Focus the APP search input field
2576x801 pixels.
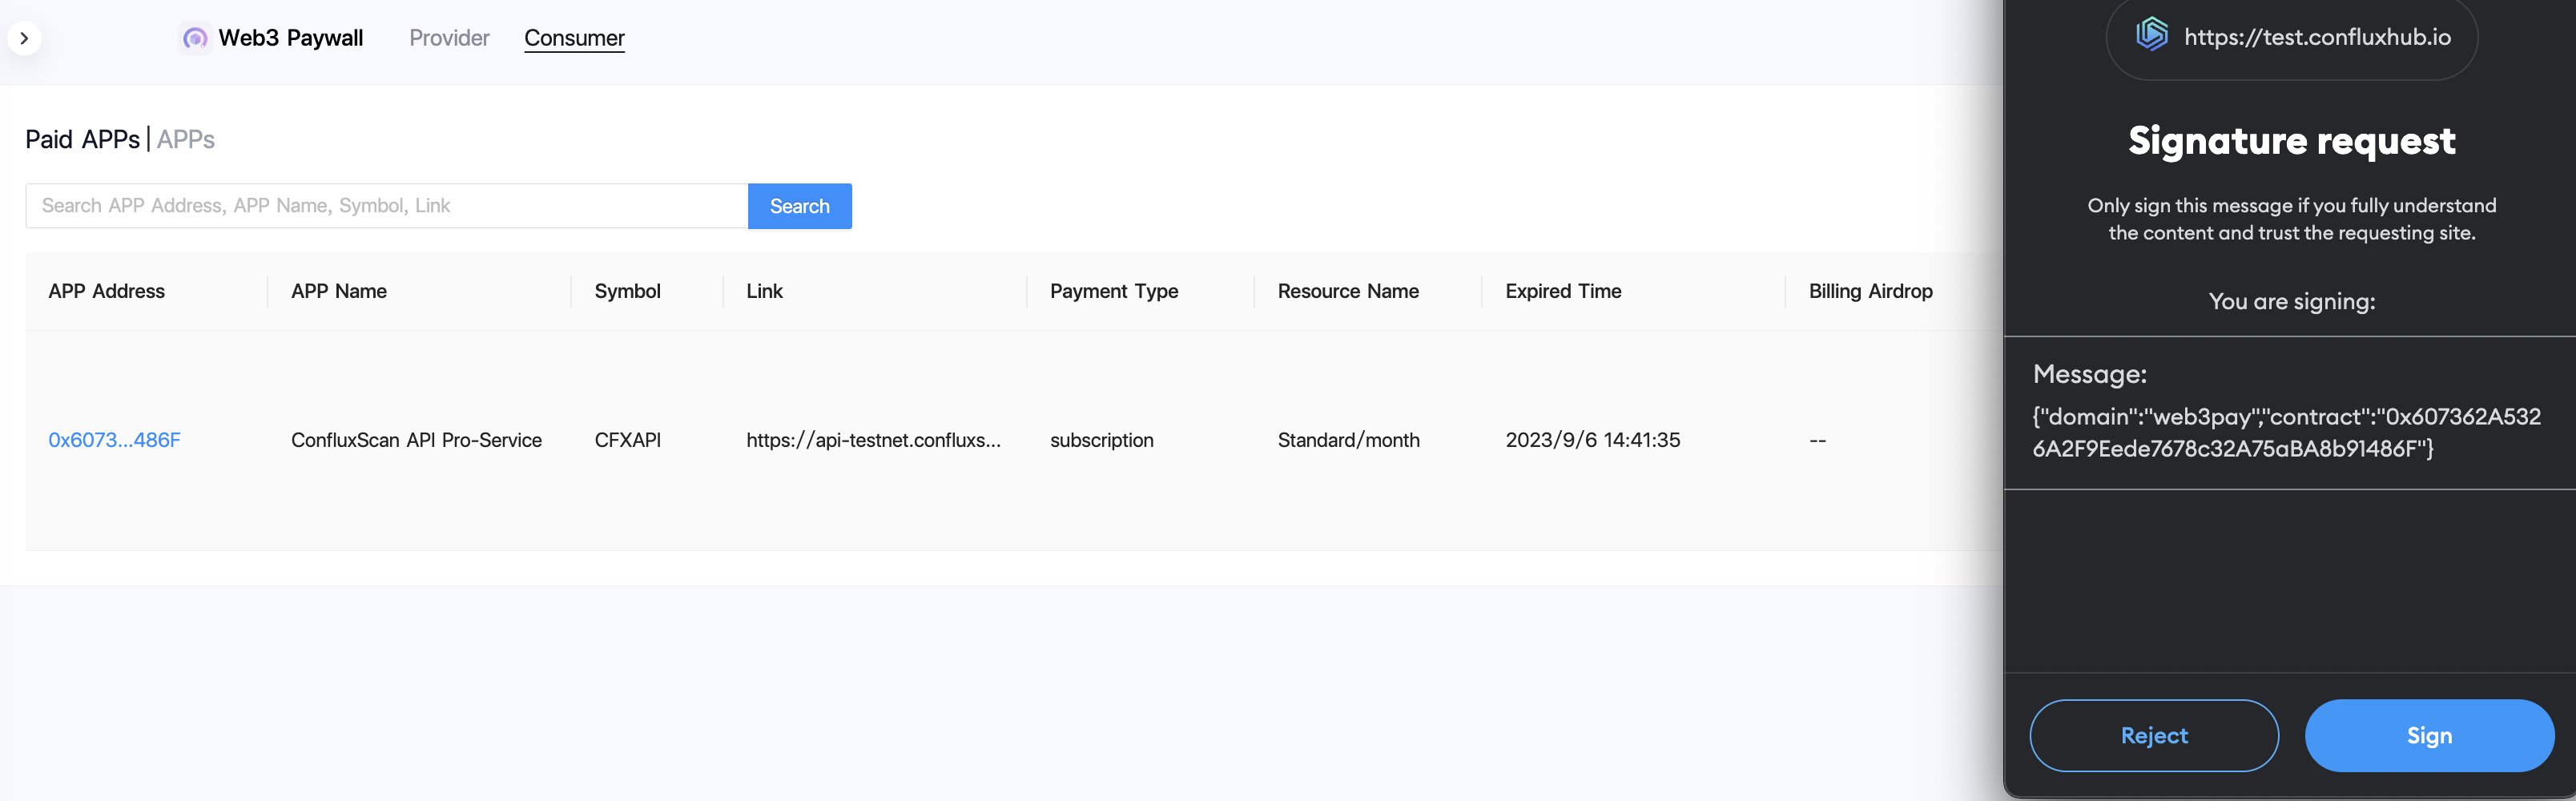(x=386, y=206)
